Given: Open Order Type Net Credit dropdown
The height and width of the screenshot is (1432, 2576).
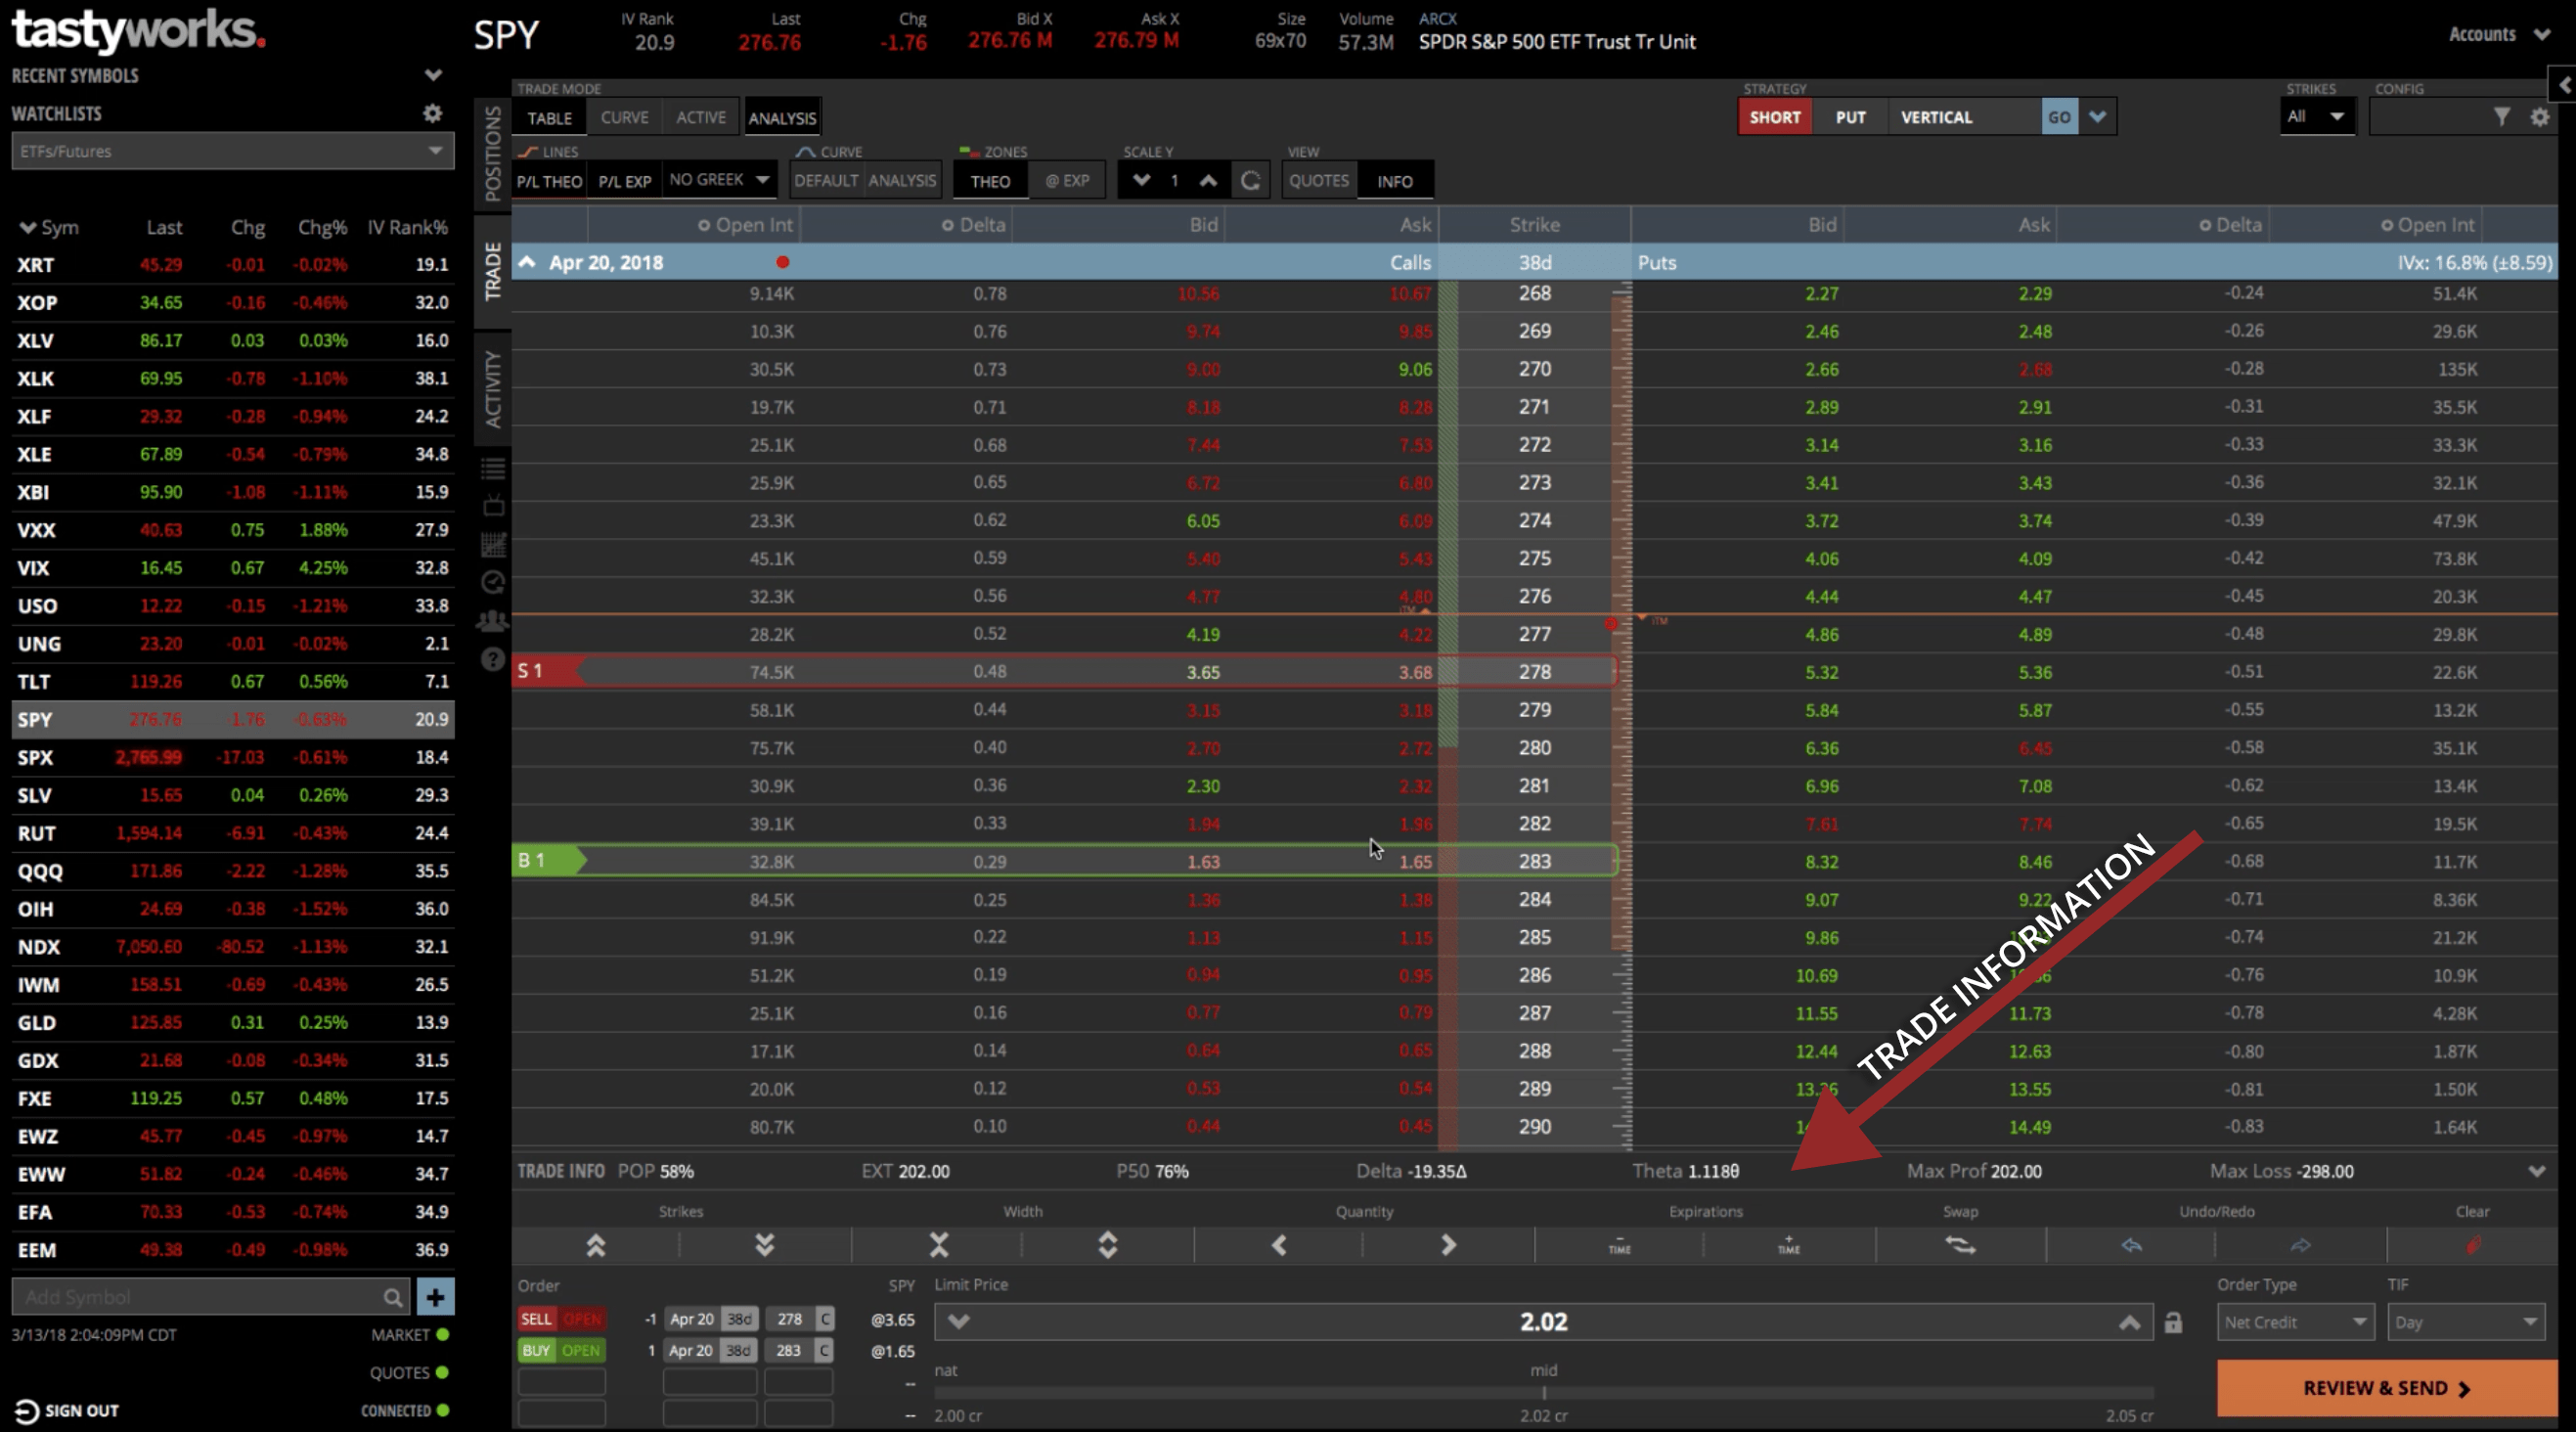Looking at the screenshot, I should [2295, 1322].
